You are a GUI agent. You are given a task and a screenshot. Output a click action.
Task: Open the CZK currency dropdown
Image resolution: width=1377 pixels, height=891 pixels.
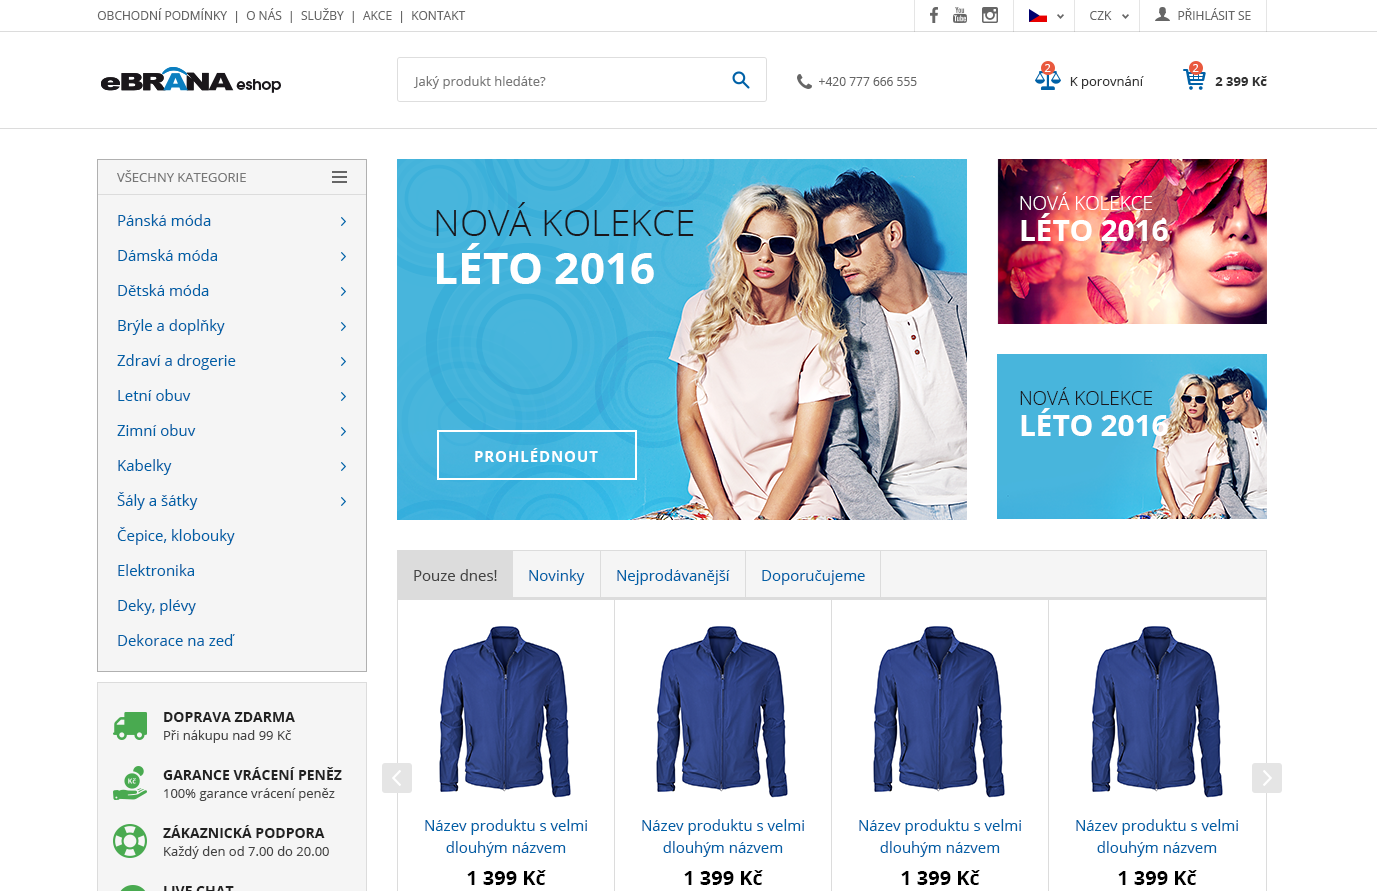coord(1108,16)
